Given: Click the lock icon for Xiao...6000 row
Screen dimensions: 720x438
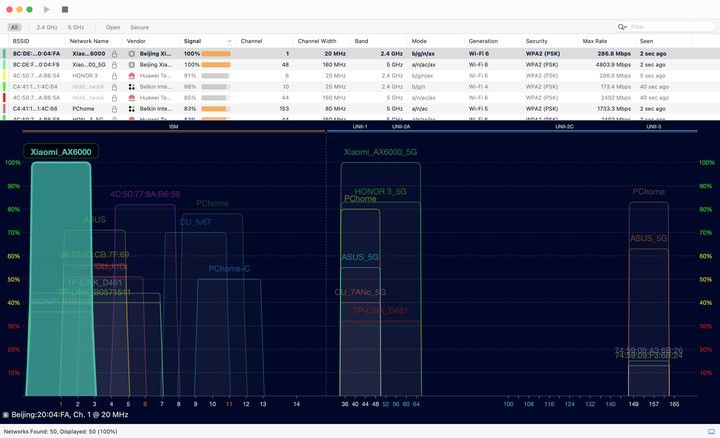Looking at the screenshot, I should pyautogui.click(x=115, y=53).
